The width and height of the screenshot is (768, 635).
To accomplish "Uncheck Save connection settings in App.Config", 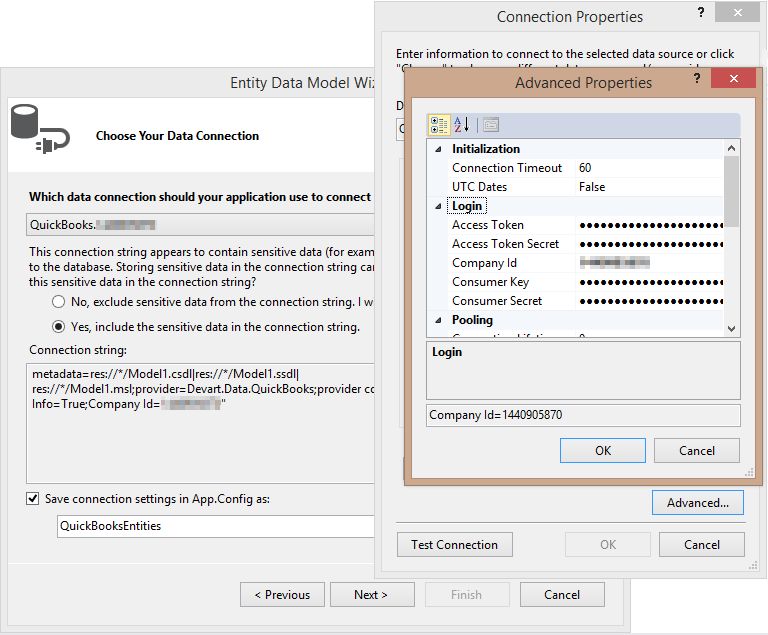I will coord(35,498).
